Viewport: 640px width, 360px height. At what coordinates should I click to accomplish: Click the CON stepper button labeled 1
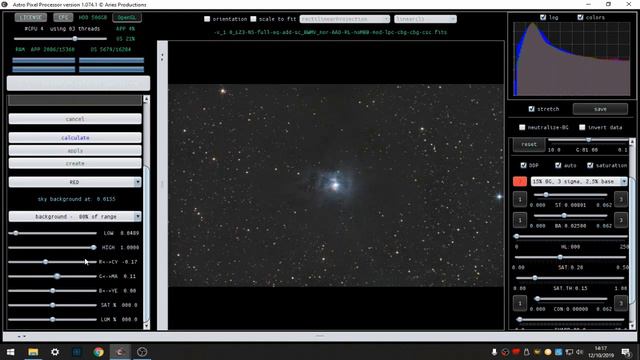pyautogui.click(x=520, y=304)
